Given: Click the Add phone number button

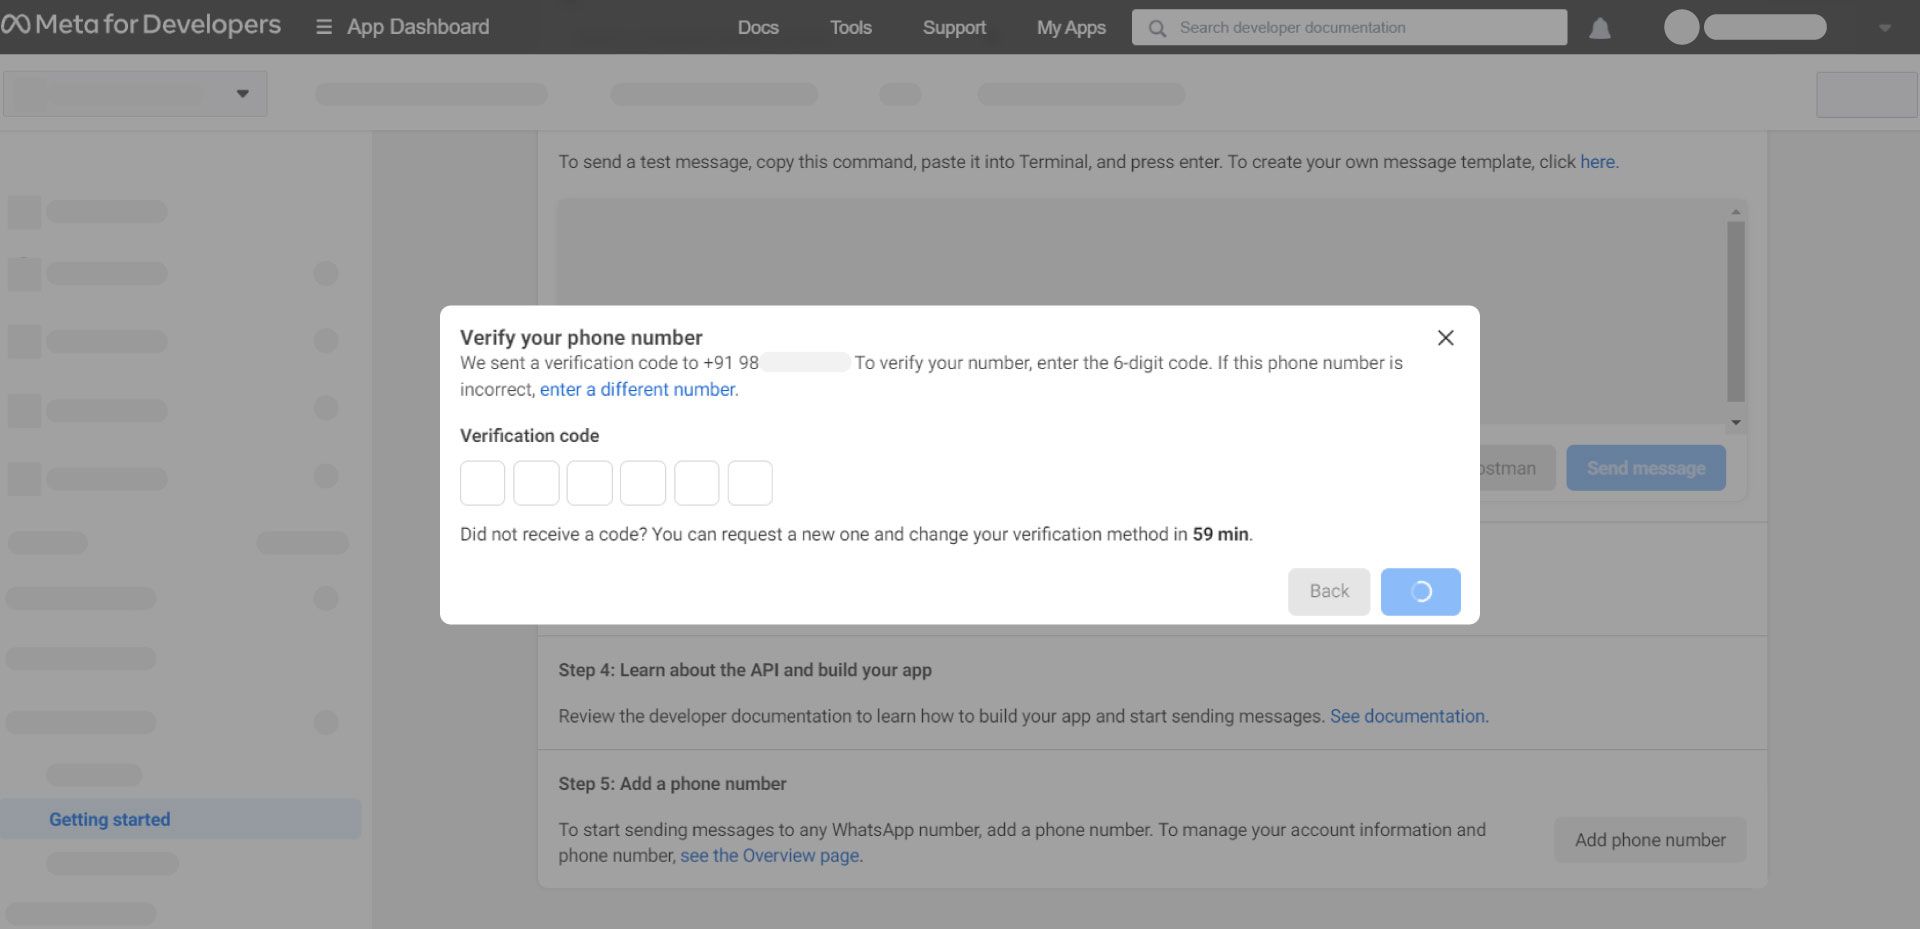Looking at the screenshot, I should tap(1650, 840).
